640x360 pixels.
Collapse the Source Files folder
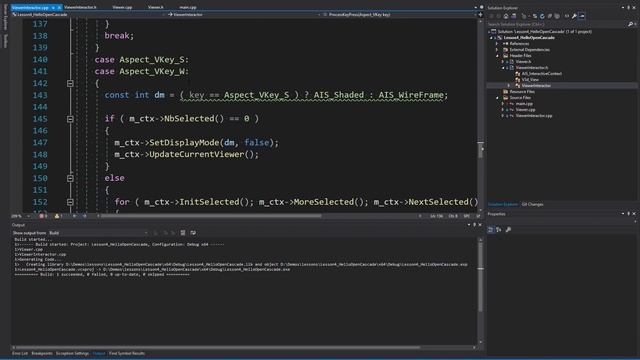497,98
